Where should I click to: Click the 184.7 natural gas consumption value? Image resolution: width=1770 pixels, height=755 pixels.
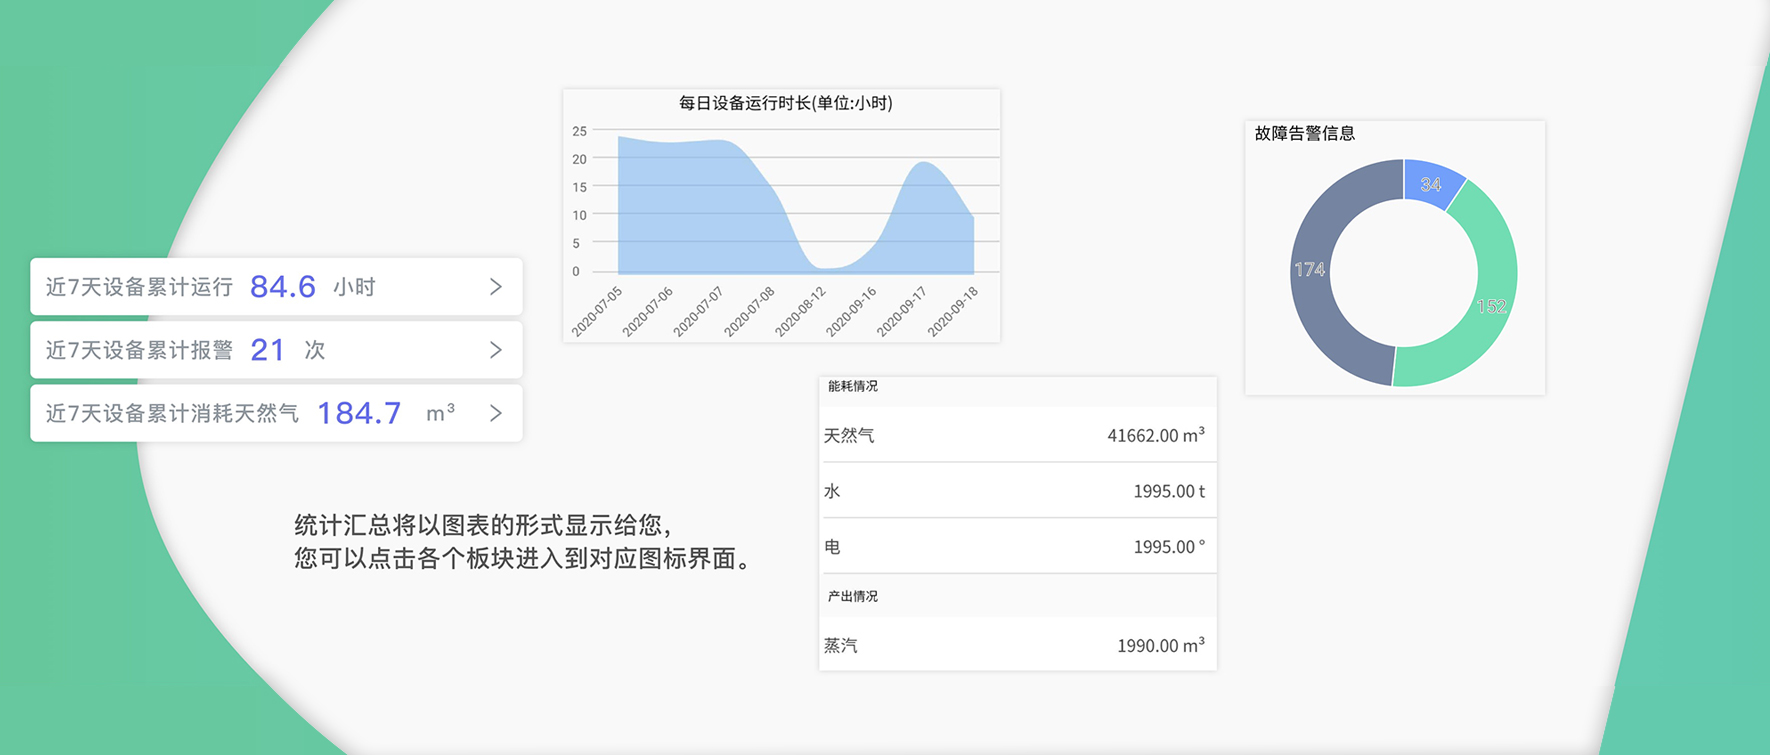359,413
